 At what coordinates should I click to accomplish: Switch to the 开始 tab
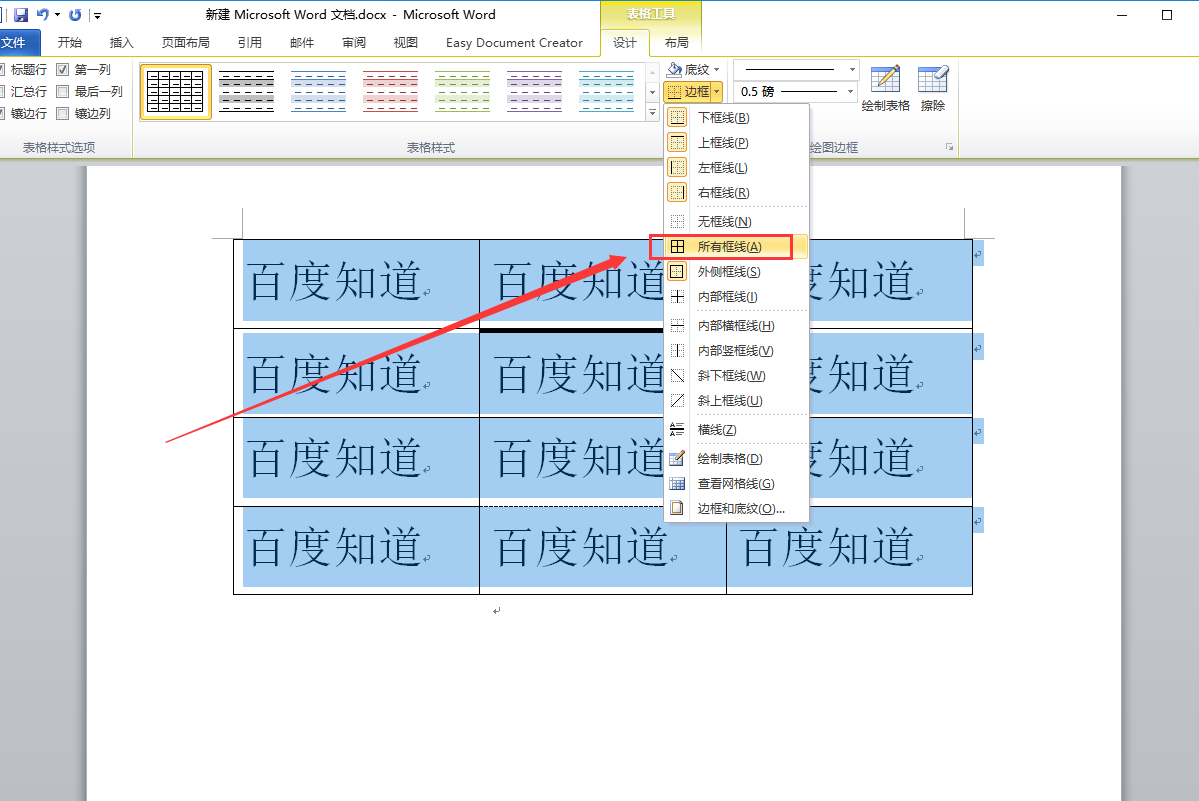[70, 43]
